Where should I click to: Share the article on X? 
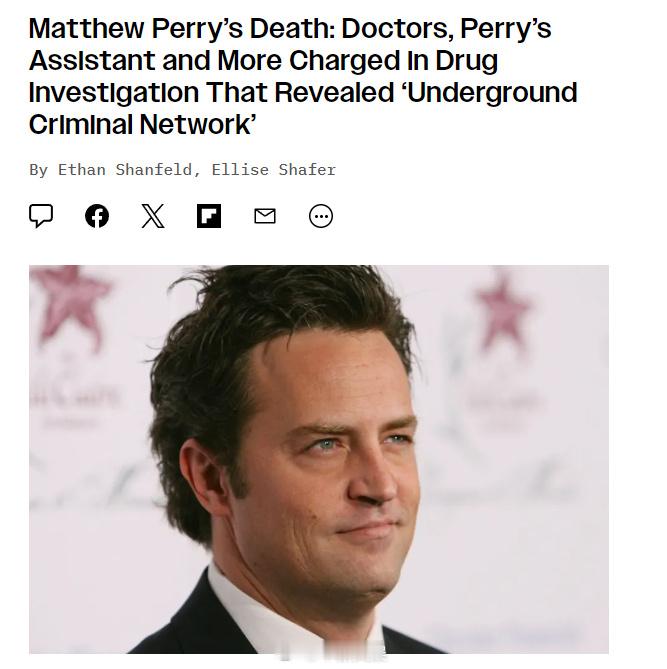[153, 216]
